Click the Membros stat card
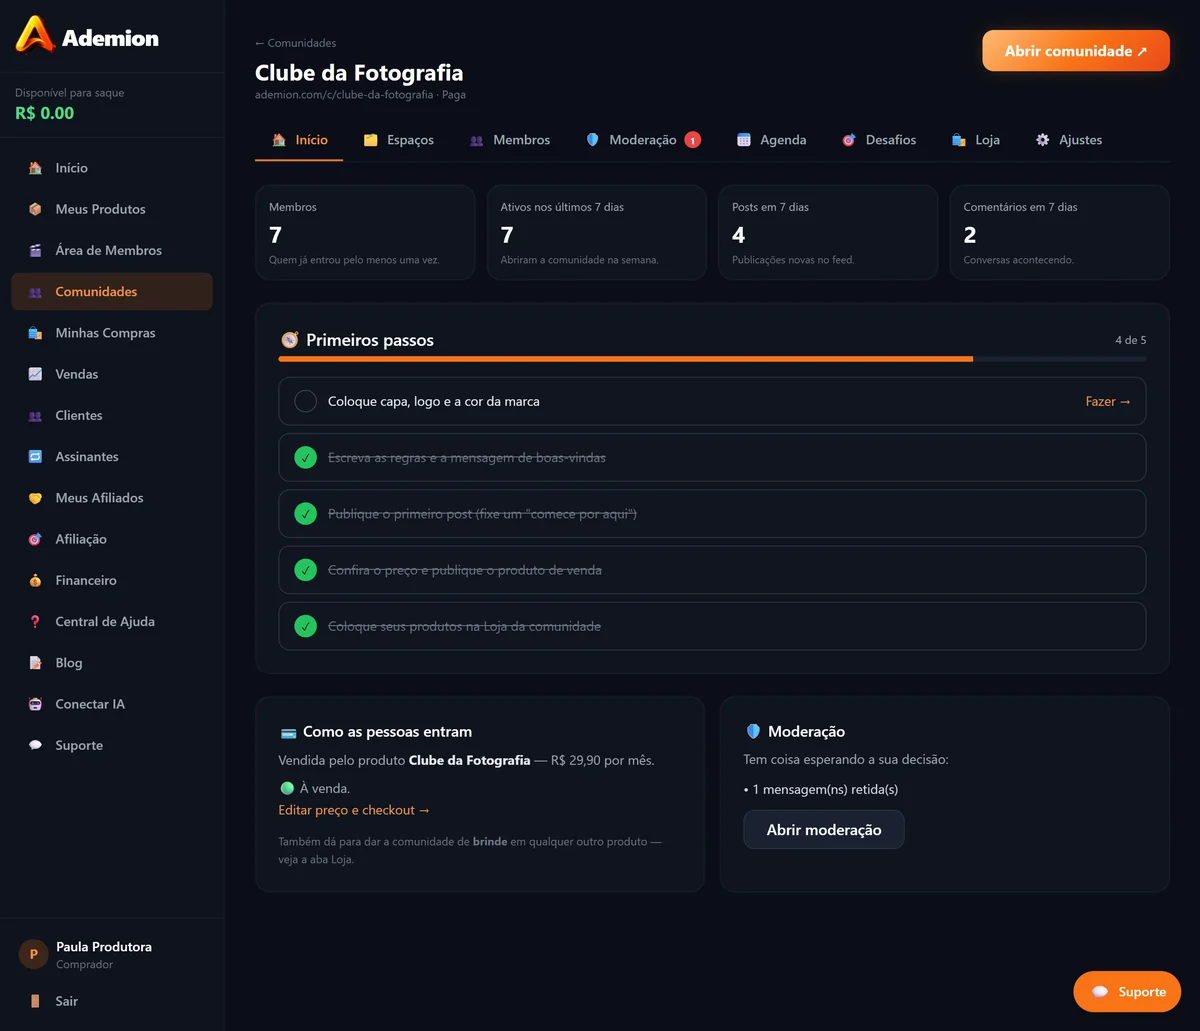Screen dimensions: 1200x1031 click(365, 232)
